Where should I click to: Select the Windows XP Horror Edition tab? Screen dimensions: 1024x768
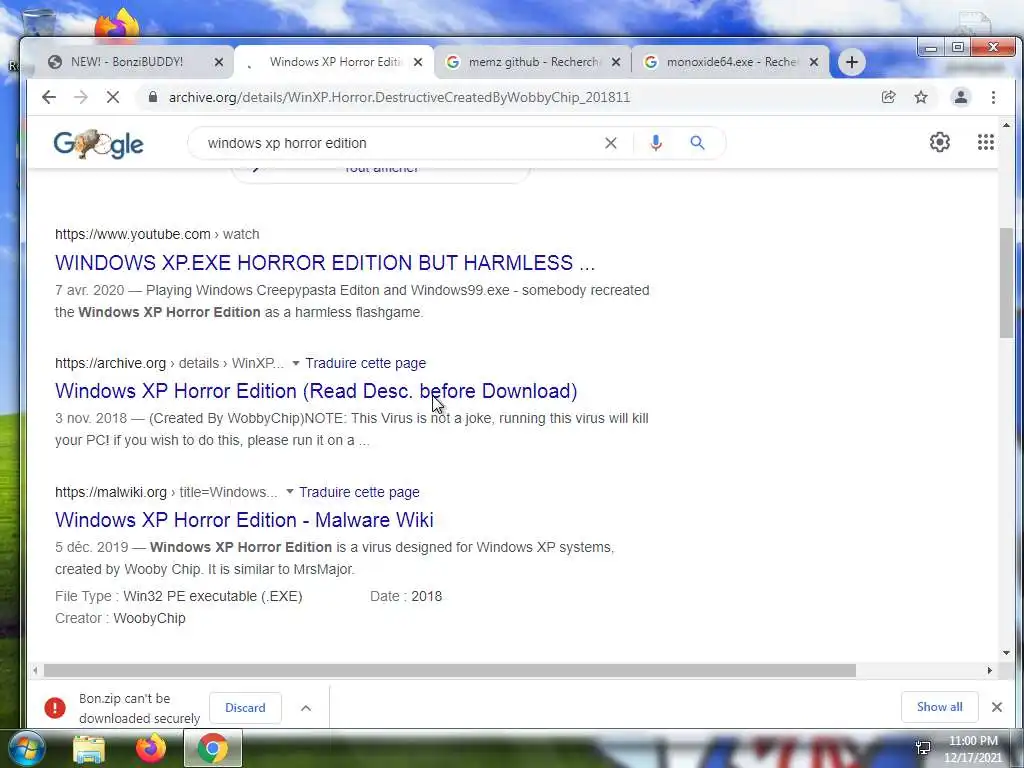click(334, 62)
